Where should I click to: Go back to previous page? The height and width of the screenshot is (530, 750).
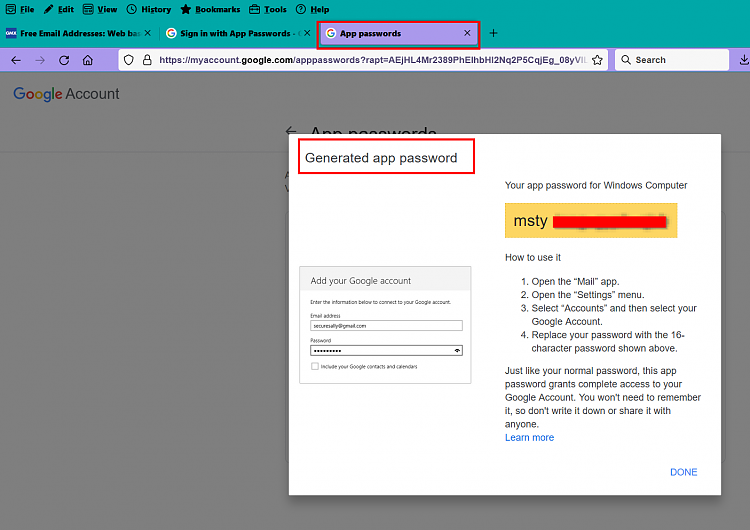(16, 60)
